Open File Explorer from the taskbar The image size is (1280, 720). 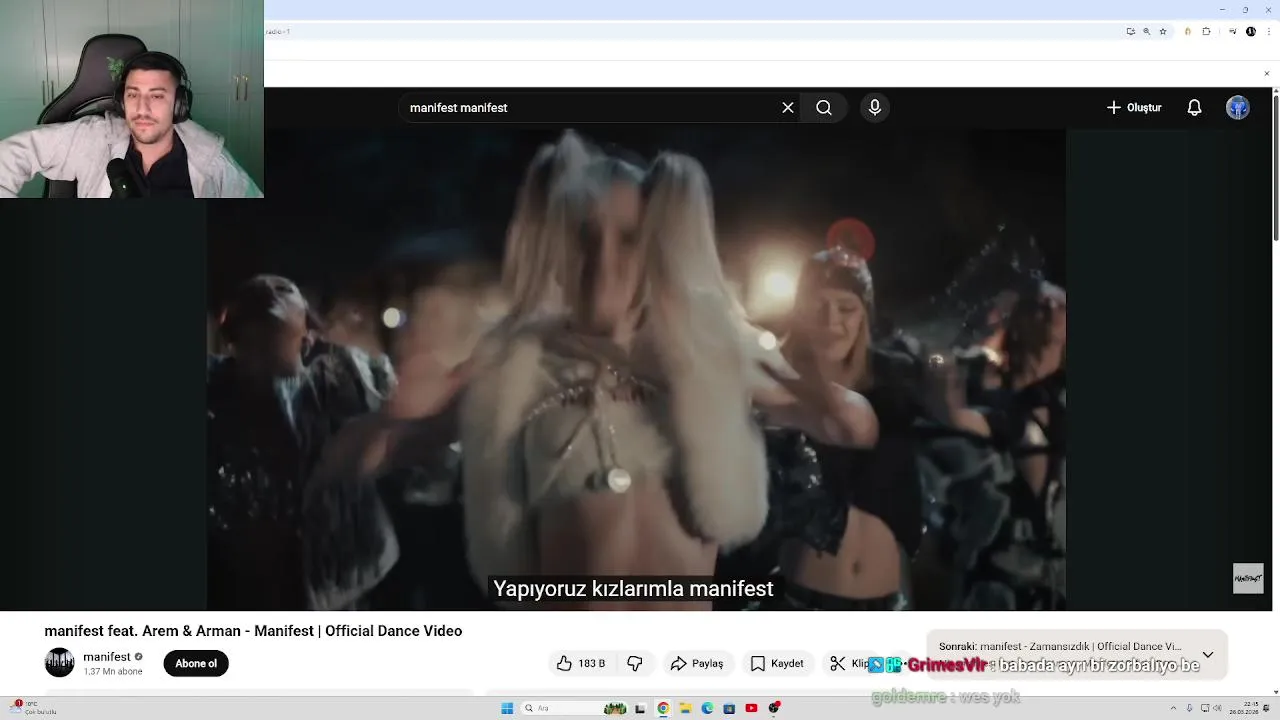(686, 708)
